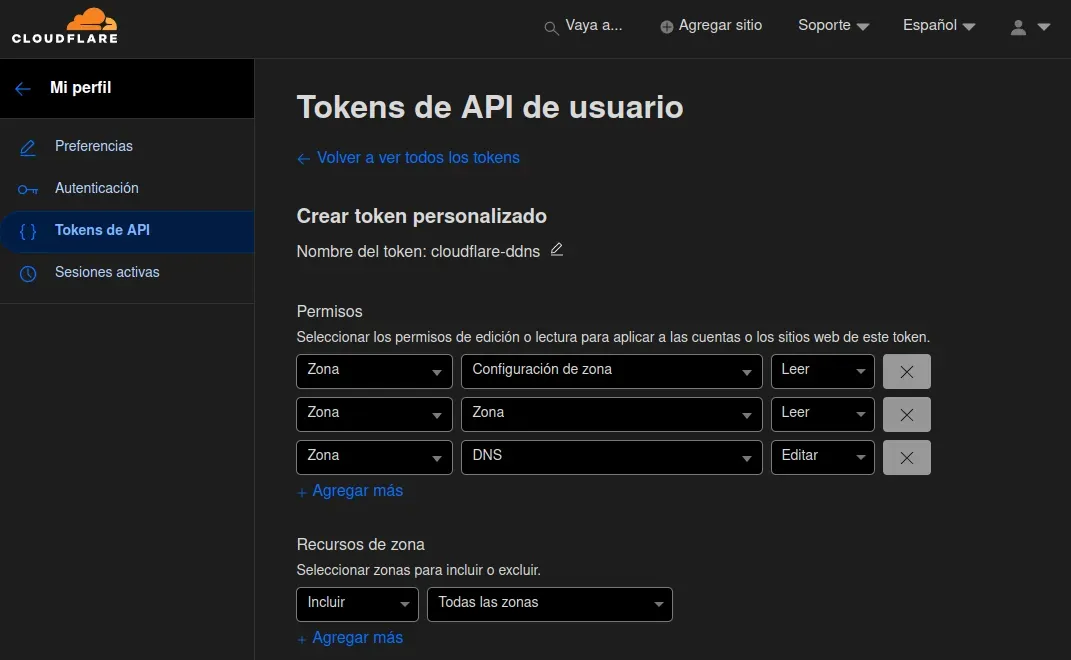Expand the Incluir dropdown

coord(357,604)
